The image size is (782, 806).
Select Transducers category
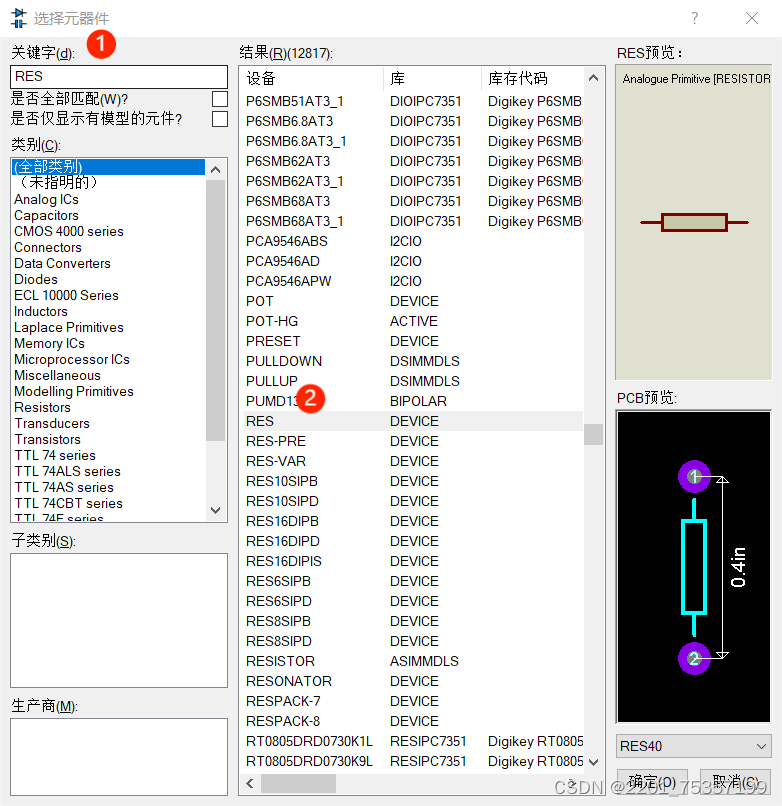pyautogui.click(x=52, y=423)
